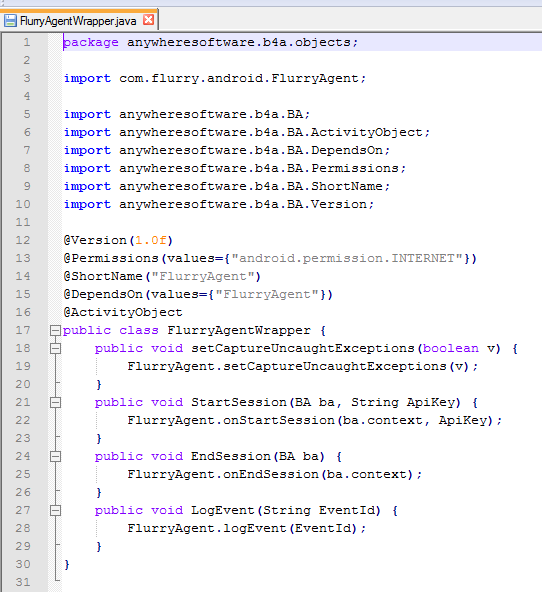Screen dimensions: 542x592
Task: Place cursor on the package keyword
Action: click(91, 43)
